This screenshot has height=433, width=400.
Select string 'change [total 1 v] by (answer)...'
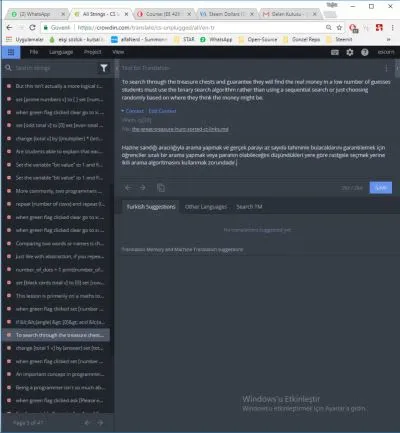click(56, 348)
